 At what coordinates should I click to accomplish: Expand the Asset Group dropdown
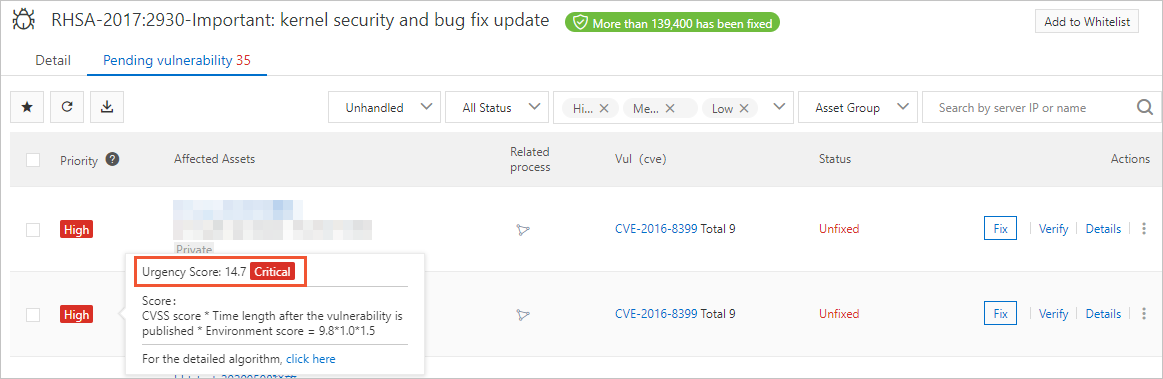[x=857, y=108]
